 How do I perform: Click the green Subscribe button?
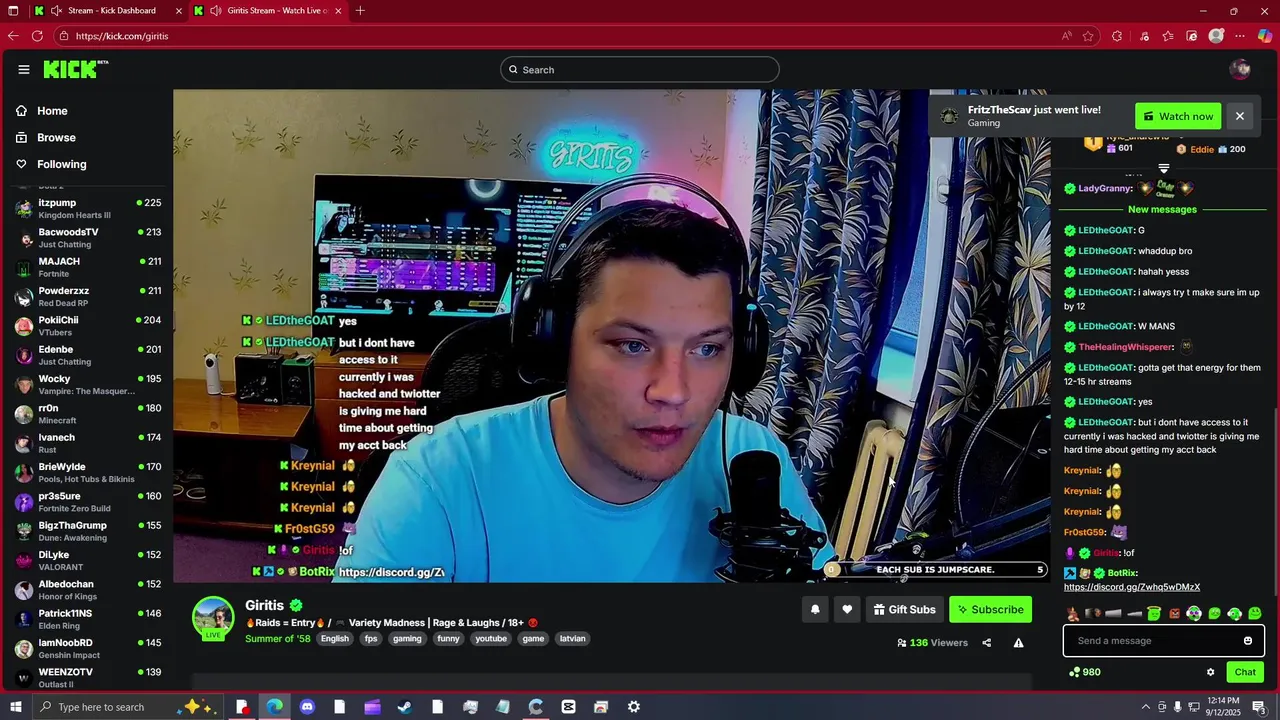tap(990, 609)
